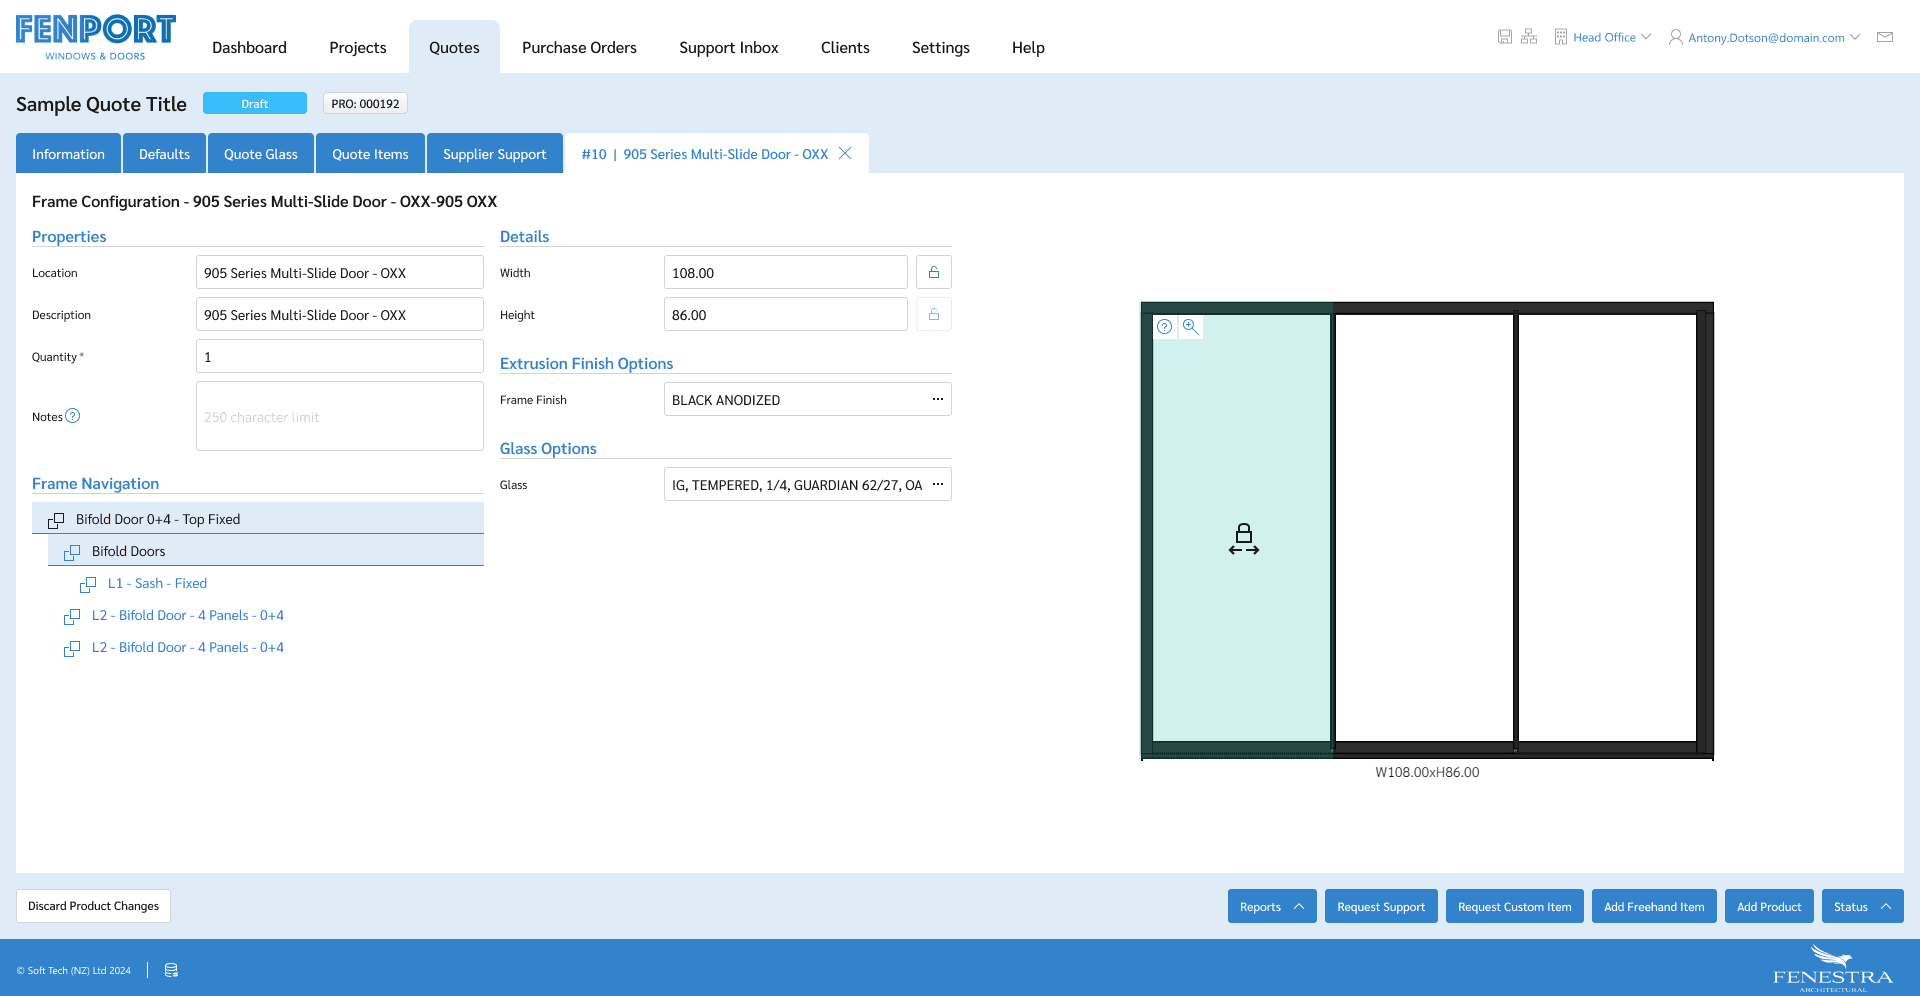Open the Support Inbox menu
This screenshot has height=996, width=1920.
728,47
